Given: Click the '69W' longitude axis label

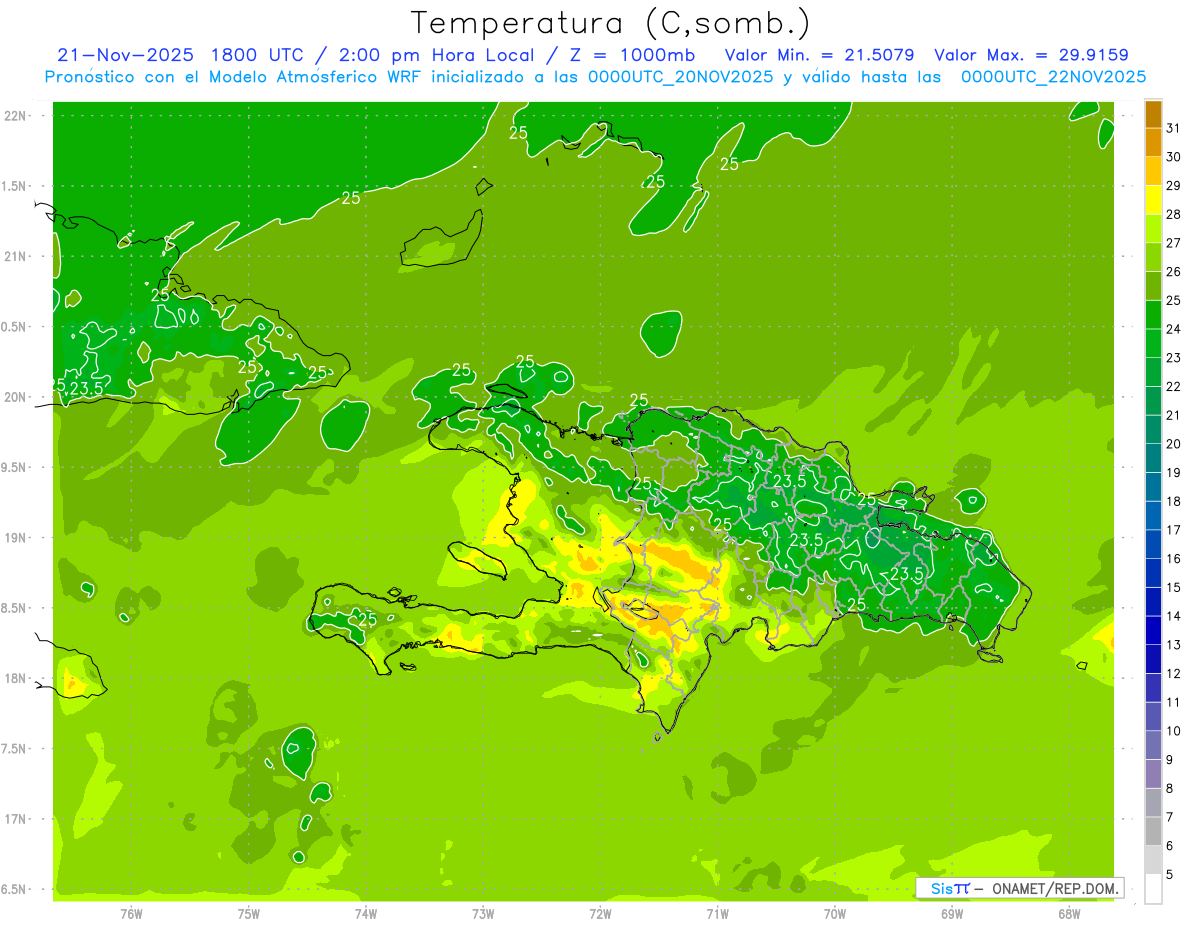Looking at the screenshot, I should tap(952, 914).
